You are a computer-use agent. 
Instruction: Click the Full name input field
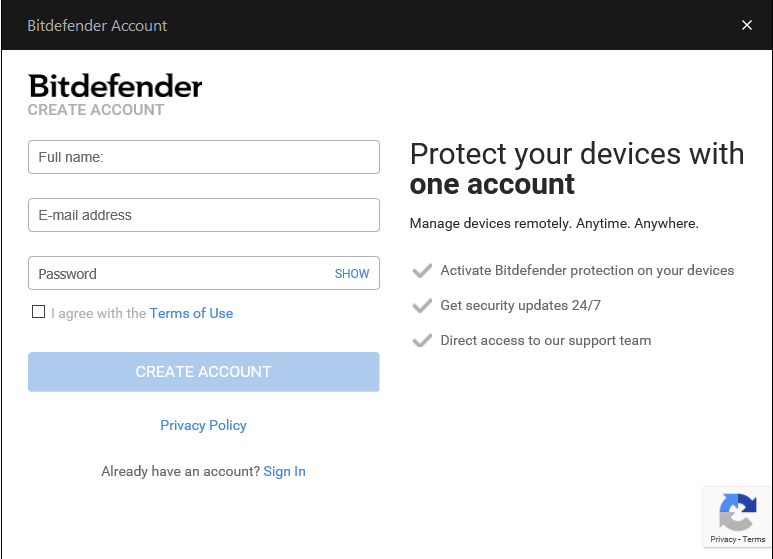click(x=204, y=157)
